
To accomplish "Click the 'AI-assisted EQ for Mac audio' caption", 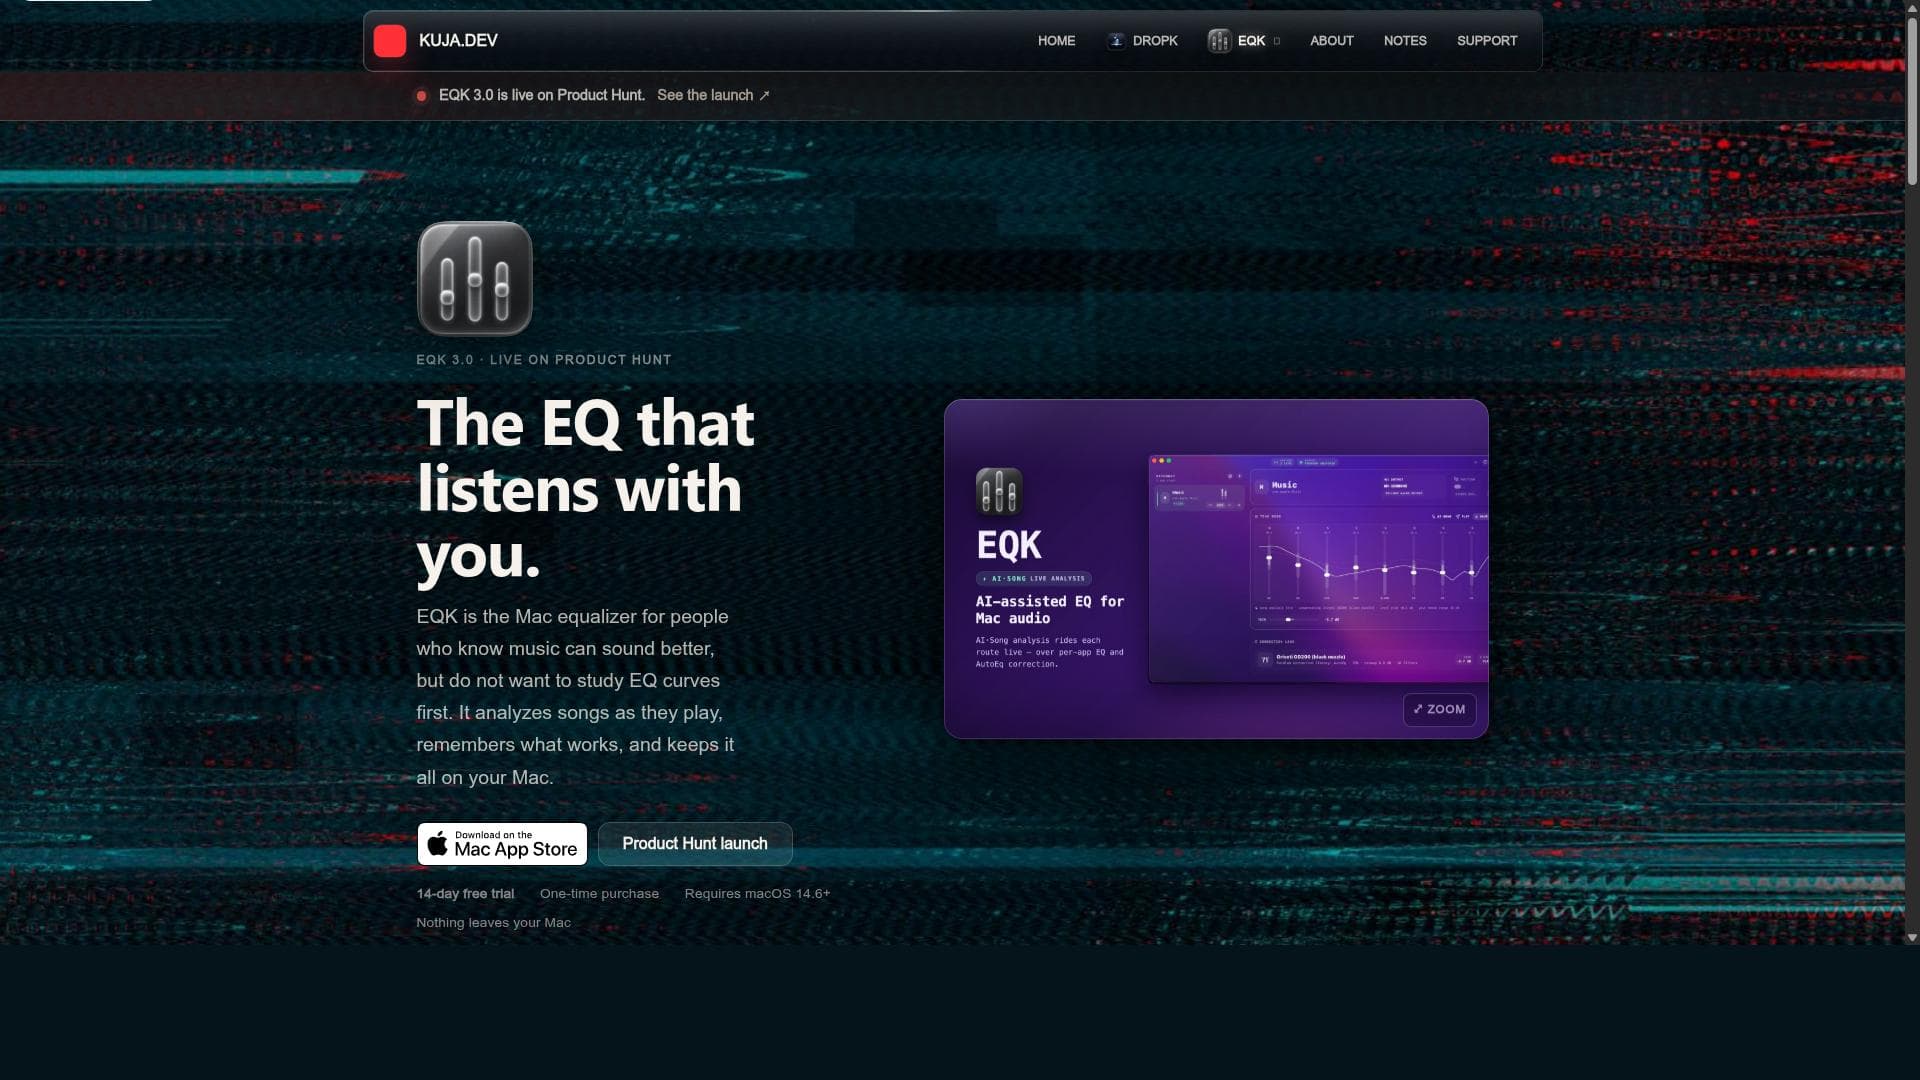I will coord(1050,610).
